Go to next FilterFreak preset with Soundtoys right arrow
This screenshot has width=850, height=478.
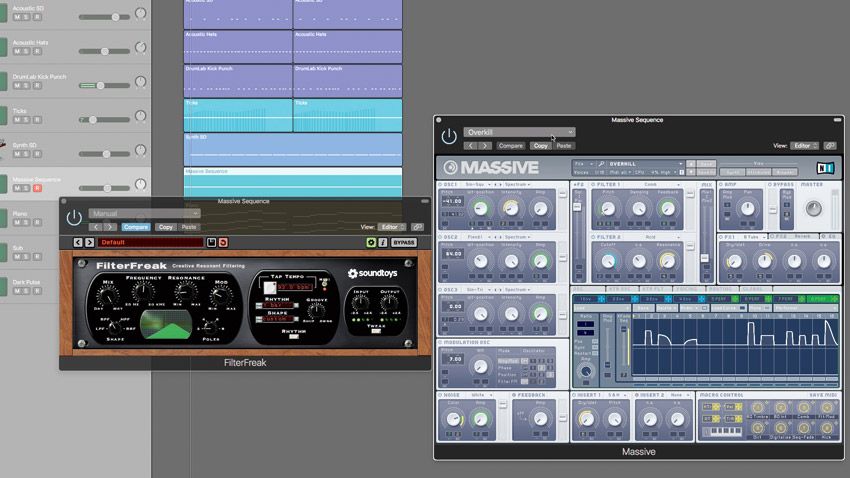click(89, 242)
